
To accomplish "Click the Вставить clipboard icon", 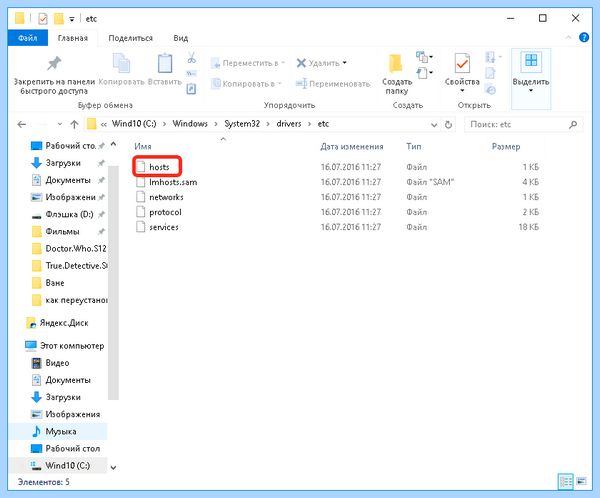I will (165, 63).
